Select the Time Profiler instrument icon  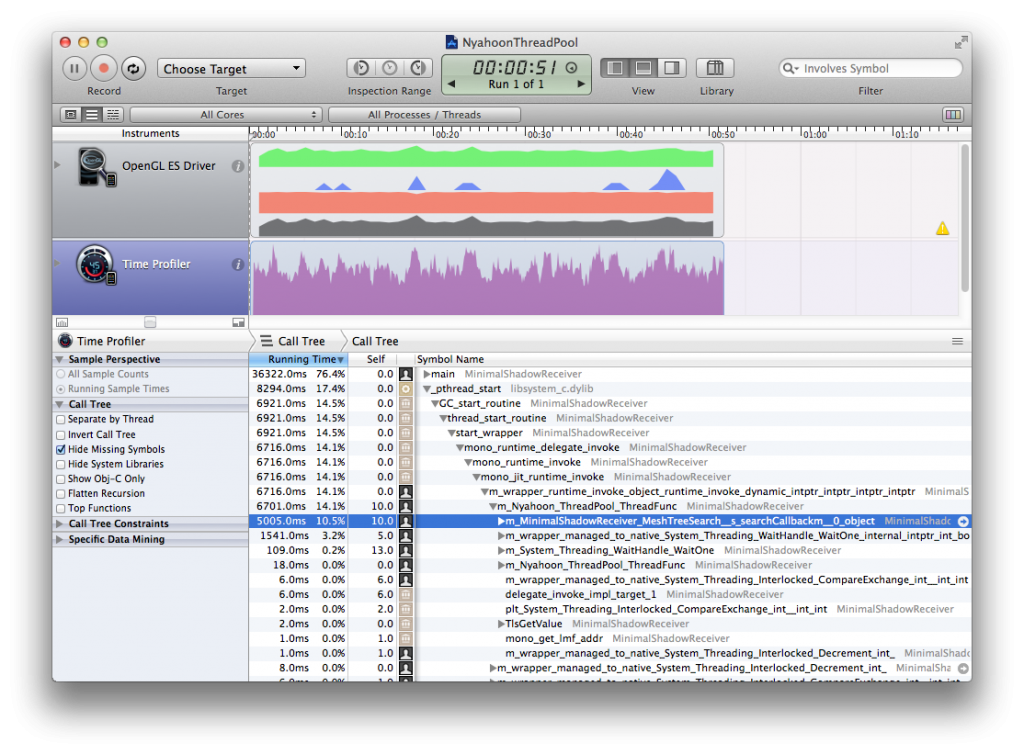pos(95,265)
